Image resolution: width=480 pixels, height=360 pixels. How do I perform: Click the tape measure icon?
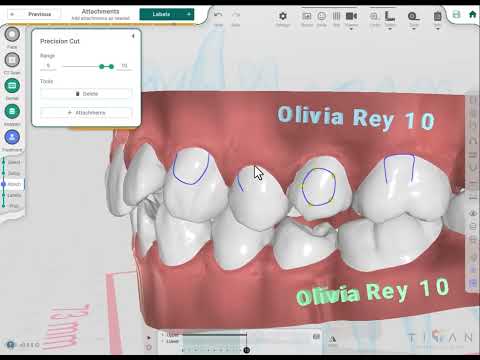pos(414,16)
